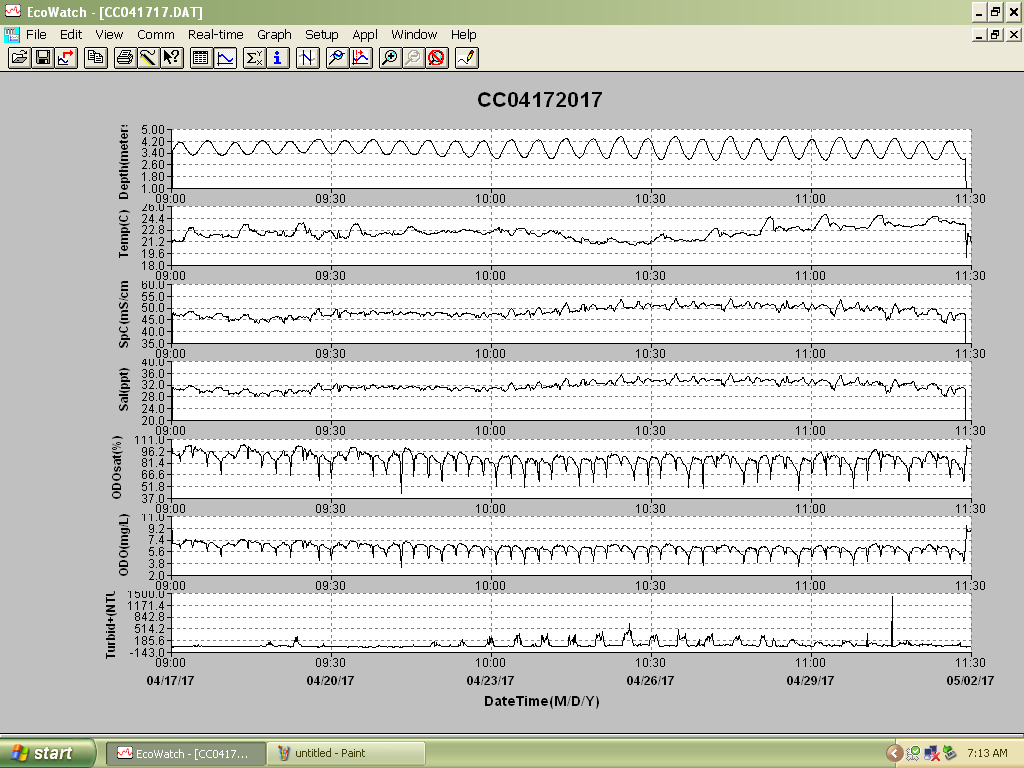Select the zoom-in magnifier tool
Screen dimensions: 1024x768
click(x=389, y=58)
